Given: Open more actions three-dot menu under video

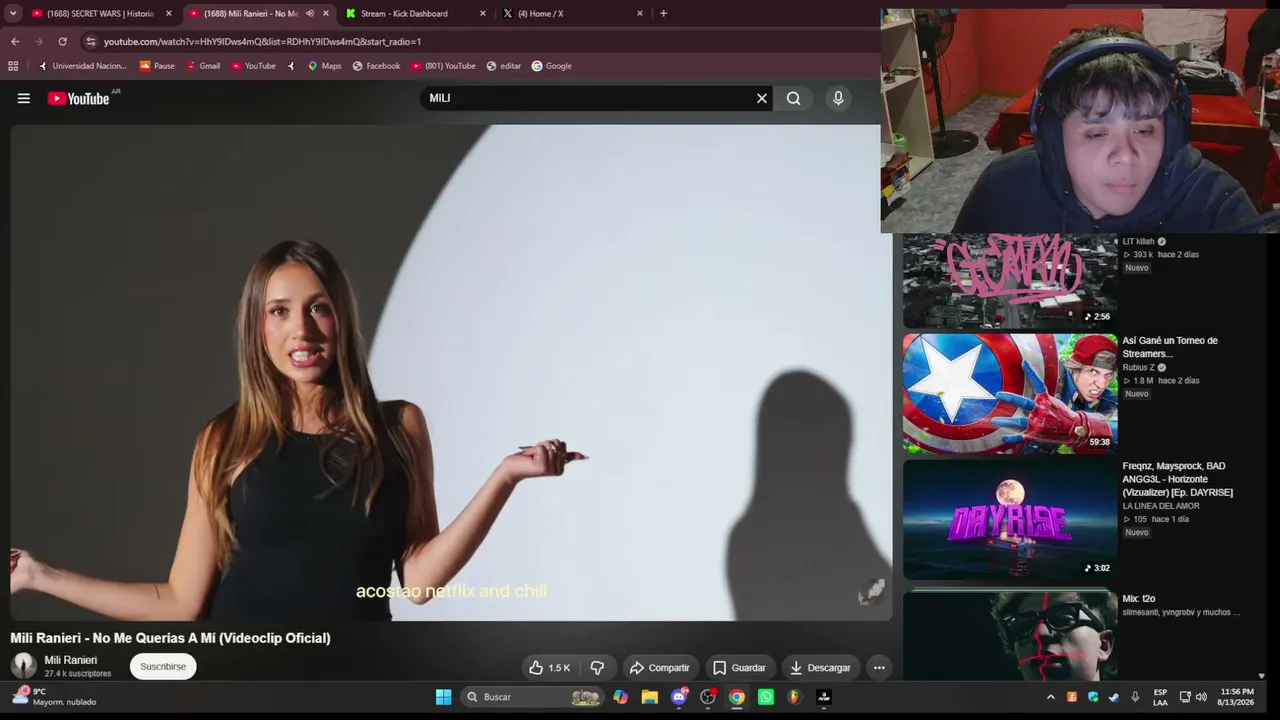Looking at the screenshot, I should click(879, 668).
